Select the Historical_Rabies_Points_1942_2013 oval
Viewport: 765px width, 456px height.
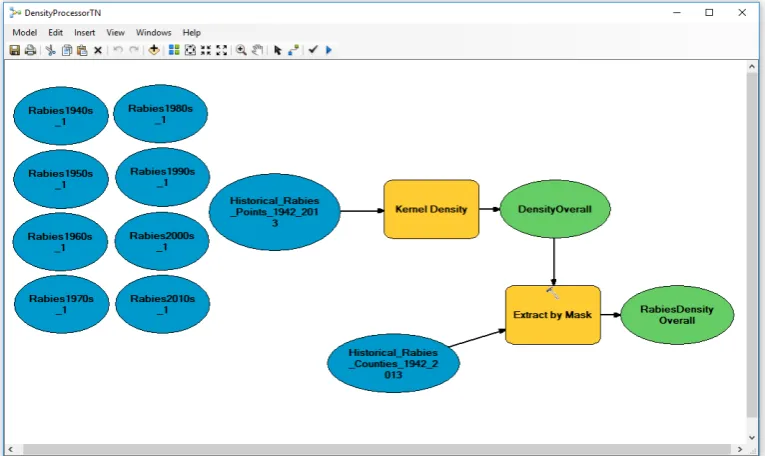click(275, 212)
